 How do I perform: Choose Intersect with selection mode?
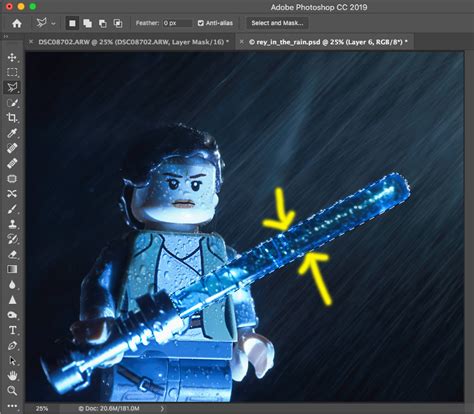[x=118, y=23]
